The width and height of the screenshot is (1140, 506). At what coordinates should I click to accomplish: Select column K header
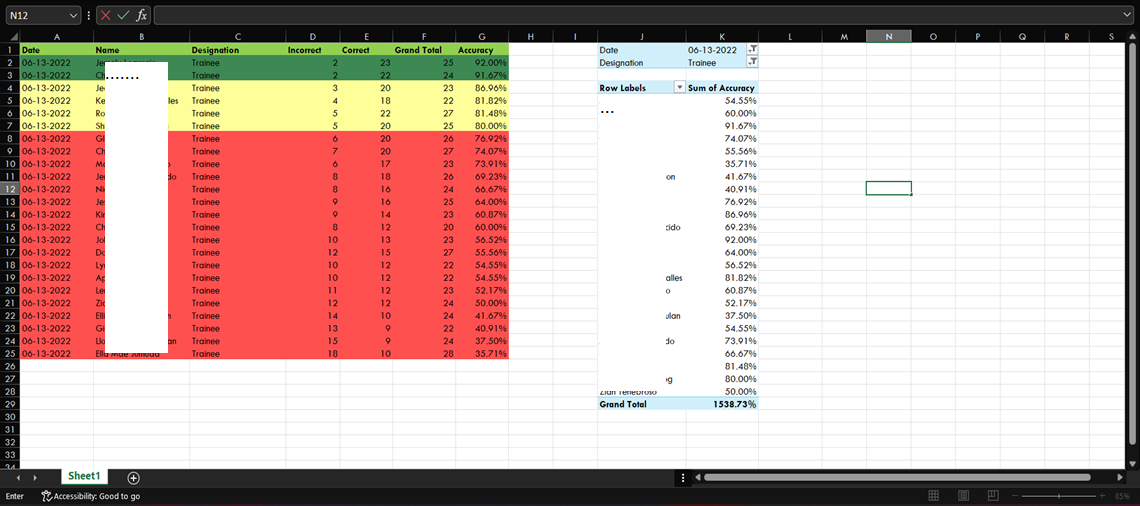(722, 36)
